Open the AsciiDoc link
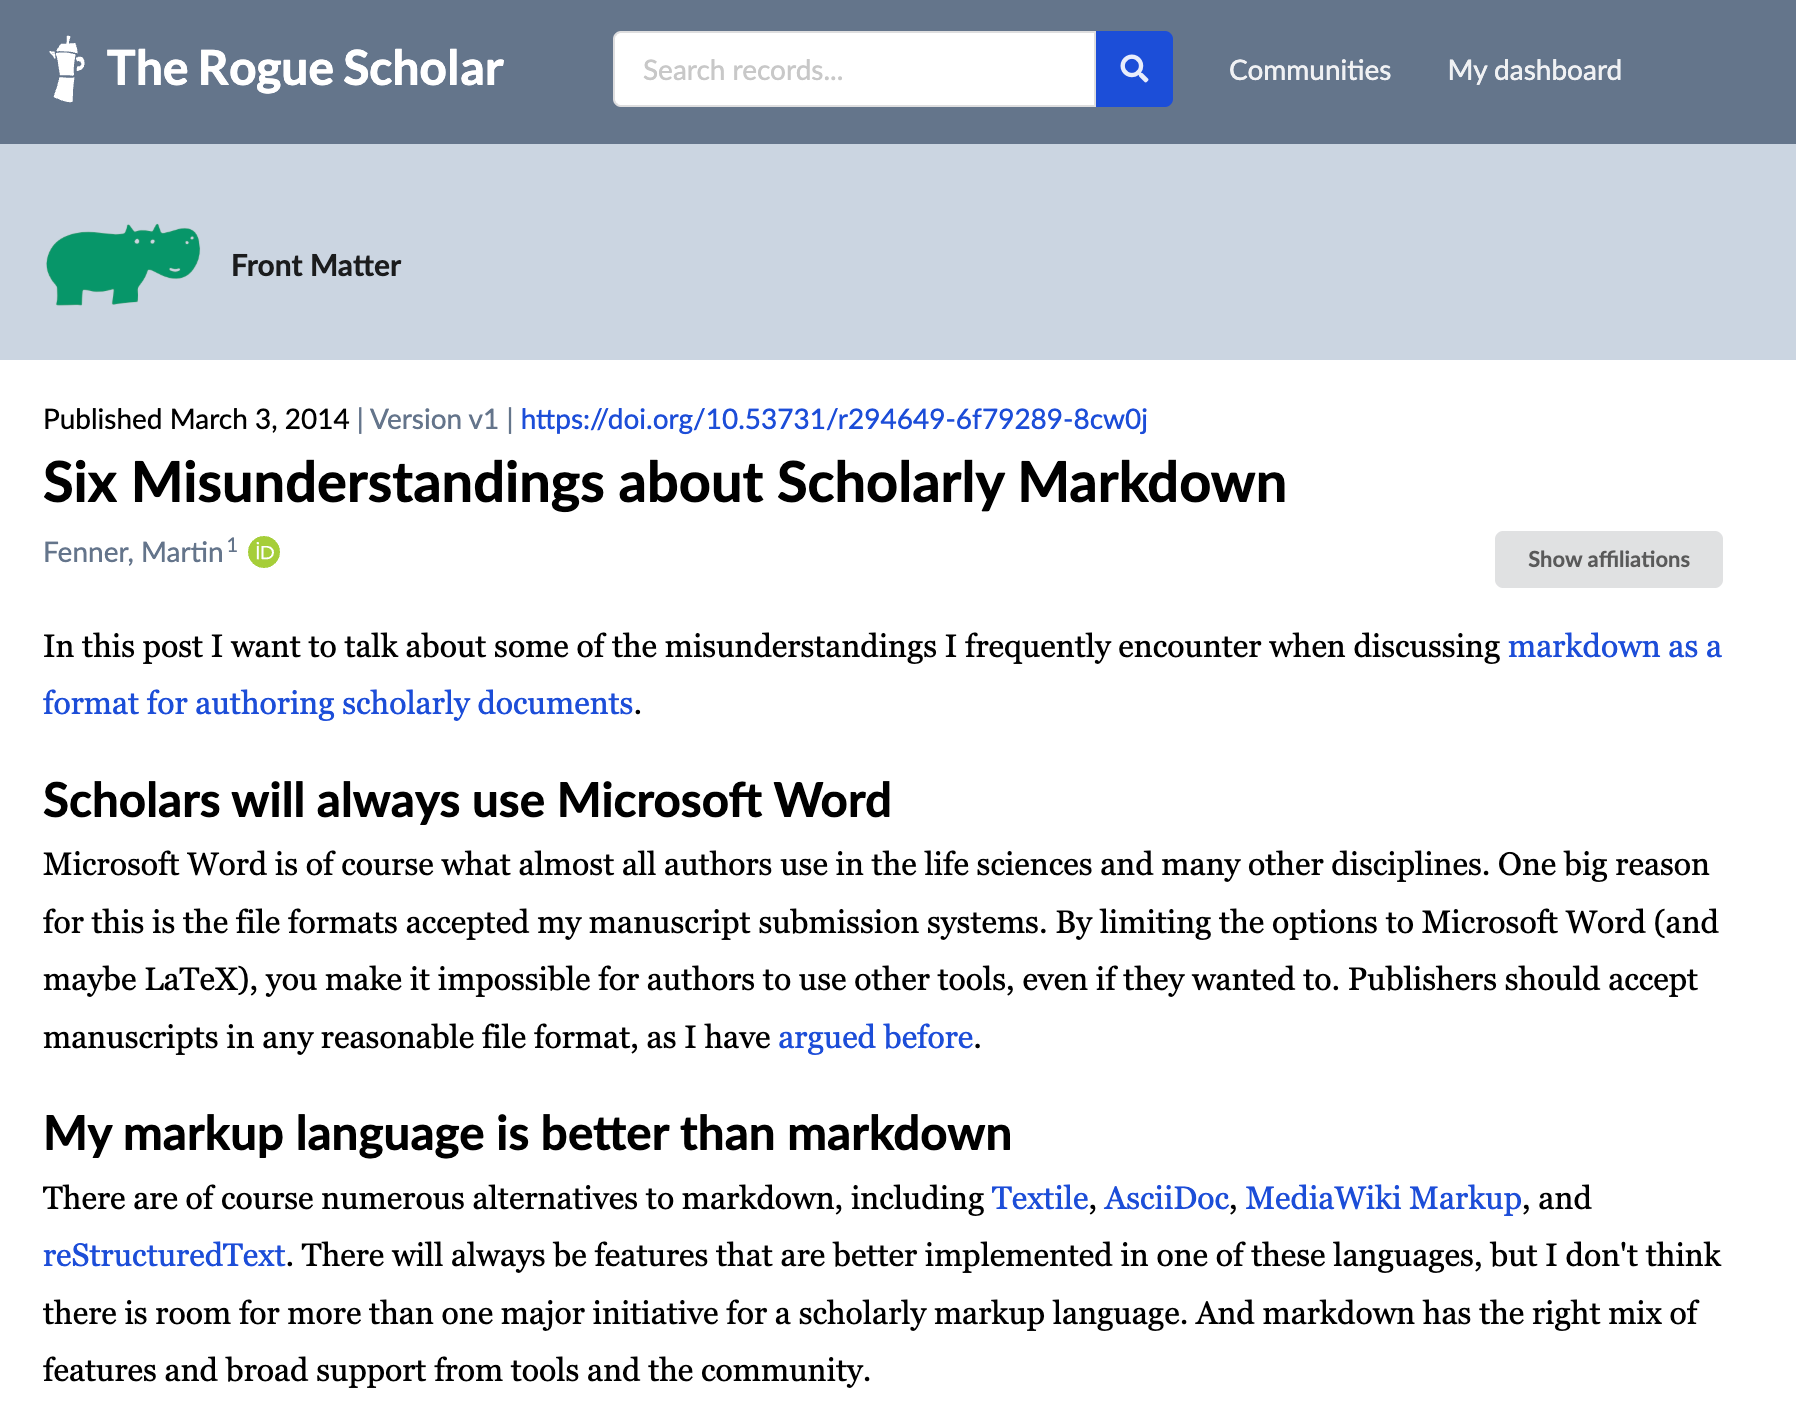This screenshot has height=1422, width=1796. 1166,1198
